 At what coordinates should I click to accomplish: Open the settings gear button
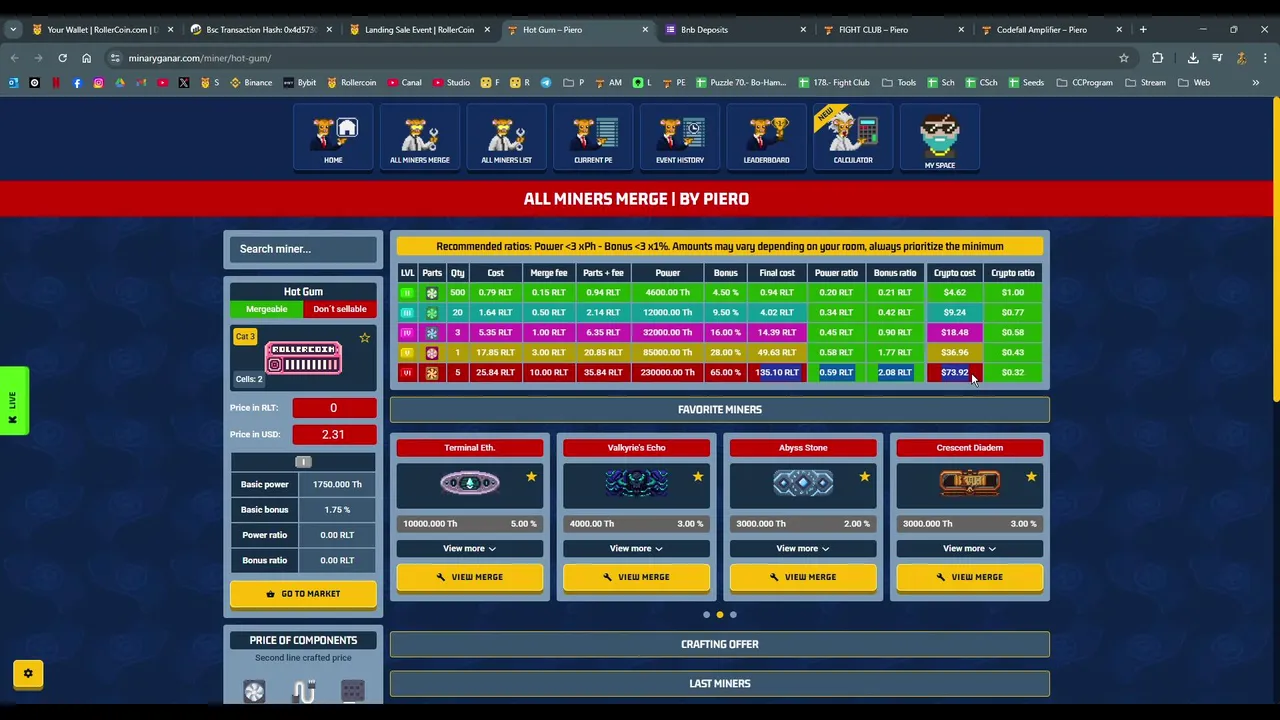tap(28, 674)
